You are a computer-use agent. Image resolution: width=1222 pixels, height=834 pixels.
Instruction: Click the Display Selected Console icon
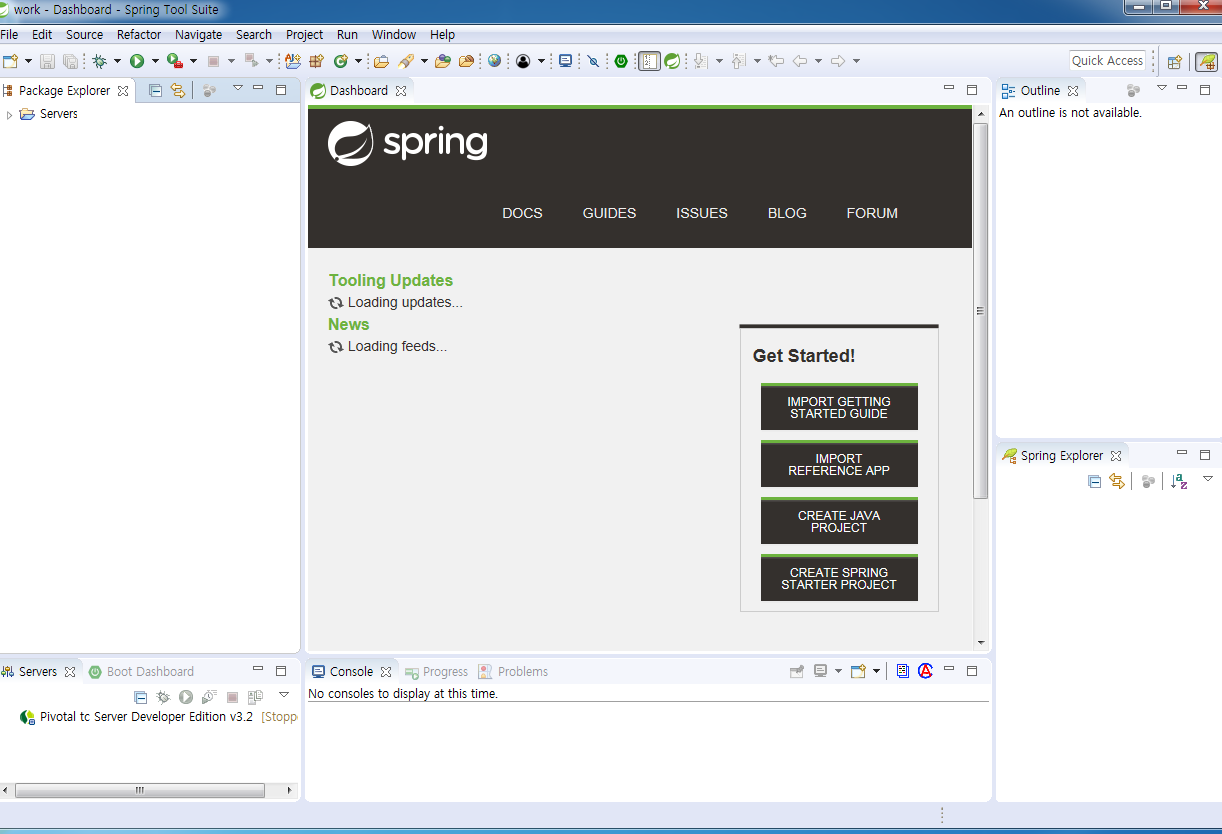(820, 671)
